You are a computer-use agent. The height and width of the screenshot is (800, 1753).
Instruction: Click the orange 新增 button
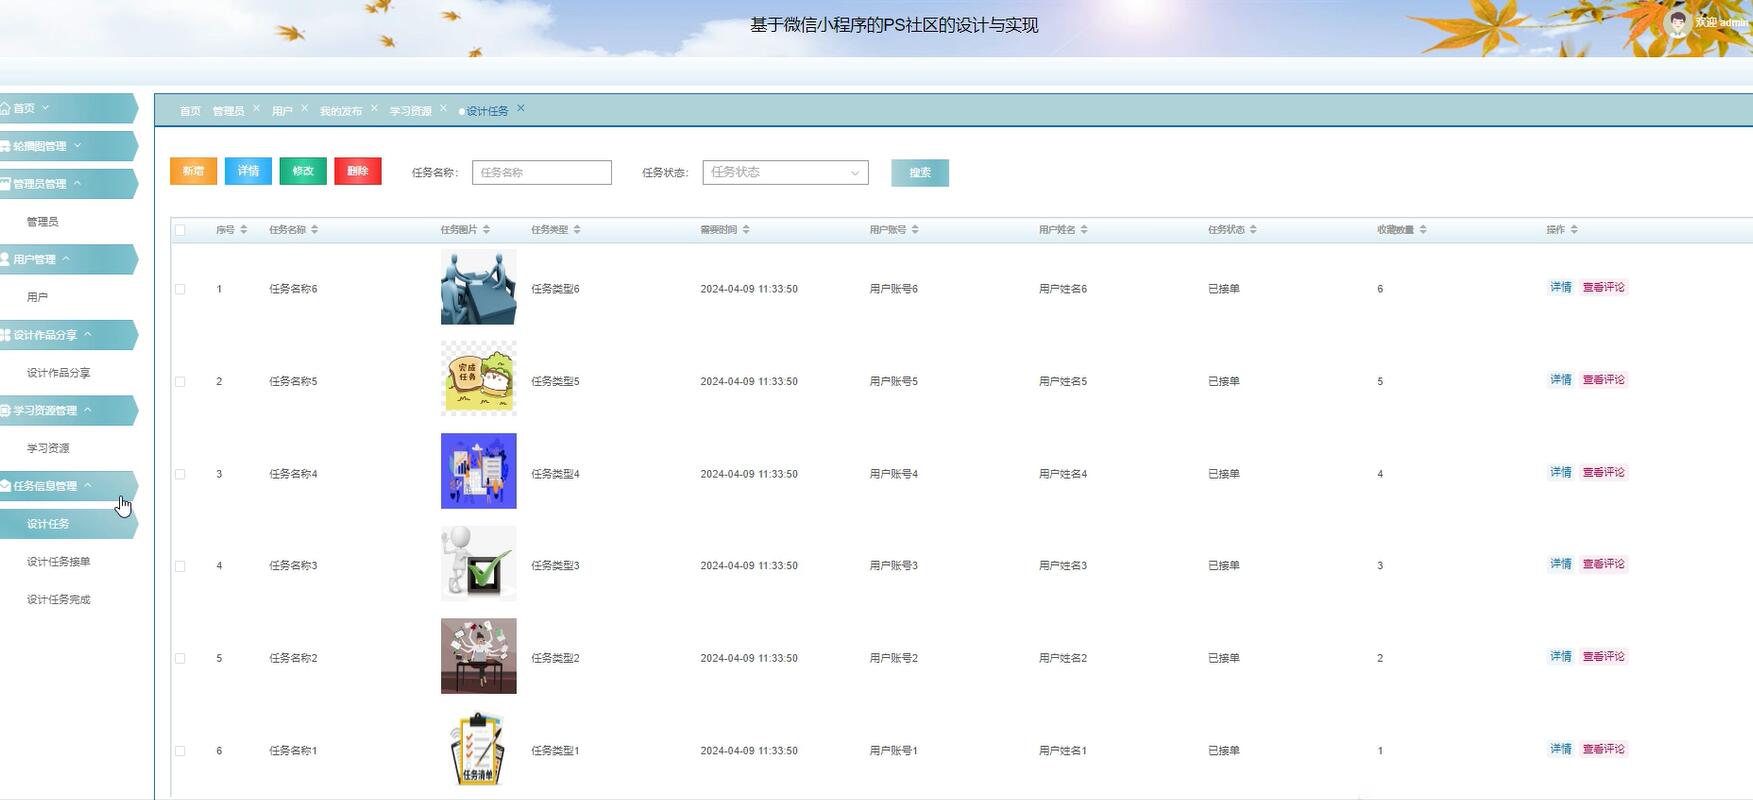pyautogui.click(x=193, y=171)
